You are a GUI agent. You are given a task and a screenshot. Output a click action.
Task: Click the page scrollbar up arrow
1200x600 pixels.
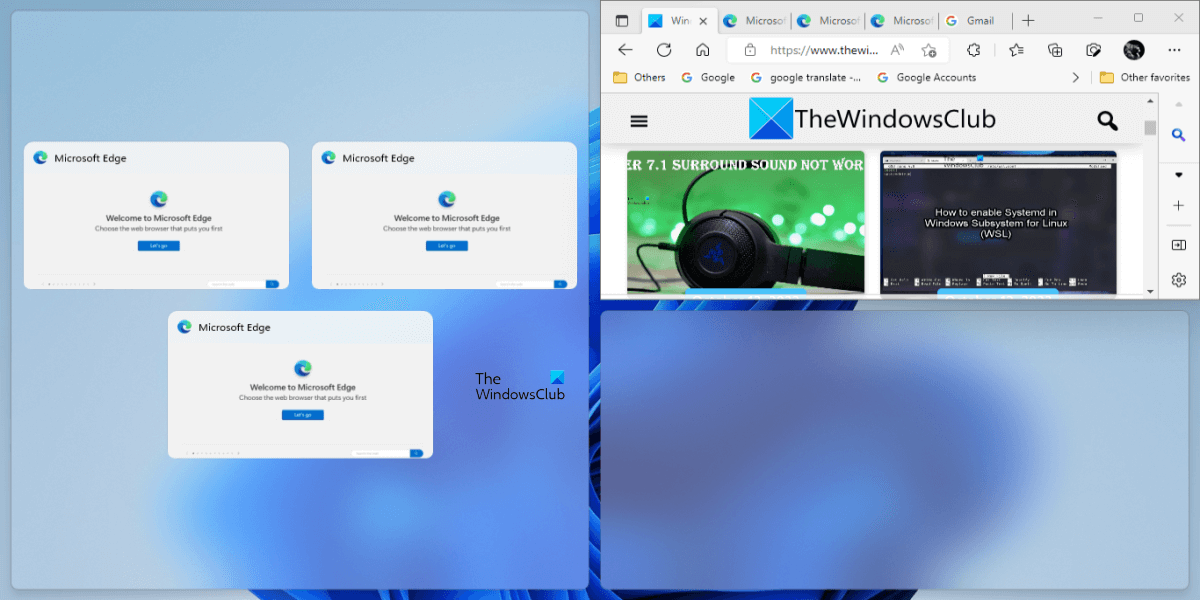[x=1150, y=102]
